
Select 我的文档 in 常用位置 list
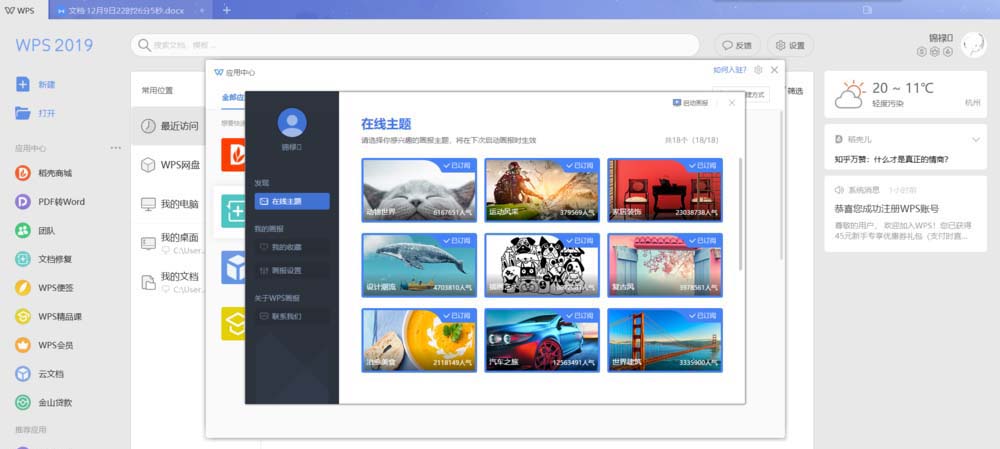[168, 282]
